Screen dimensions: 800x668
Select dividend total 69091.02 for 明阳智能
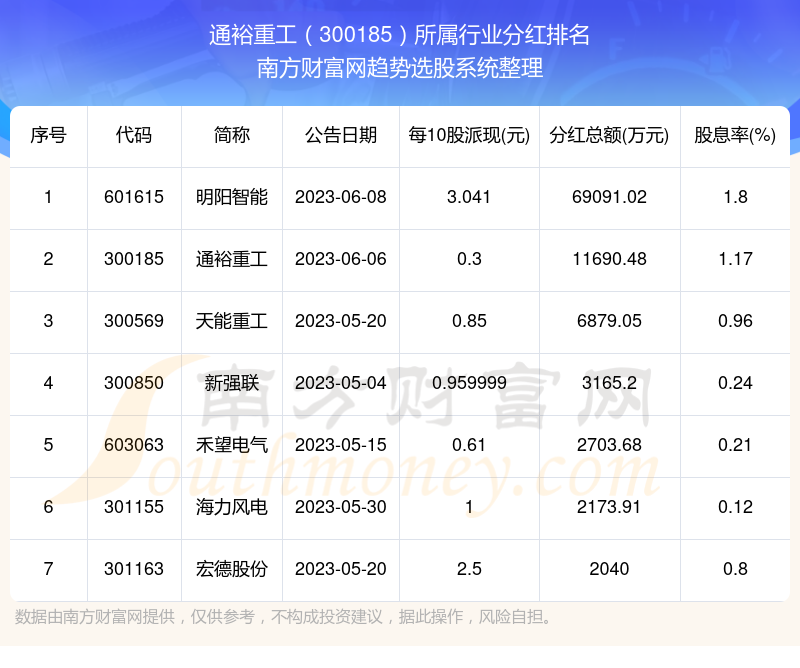click(611, 198)
